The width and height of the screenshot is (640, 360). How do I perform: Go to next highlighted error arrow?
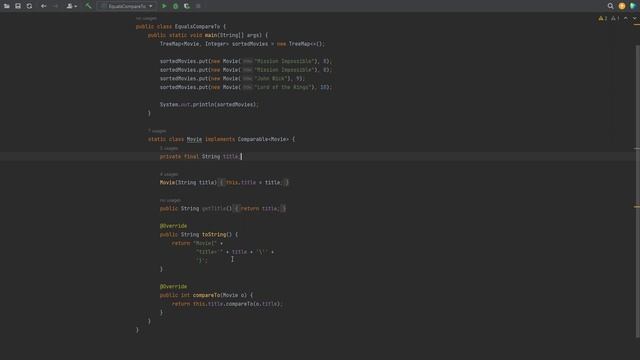pos(635,18)
